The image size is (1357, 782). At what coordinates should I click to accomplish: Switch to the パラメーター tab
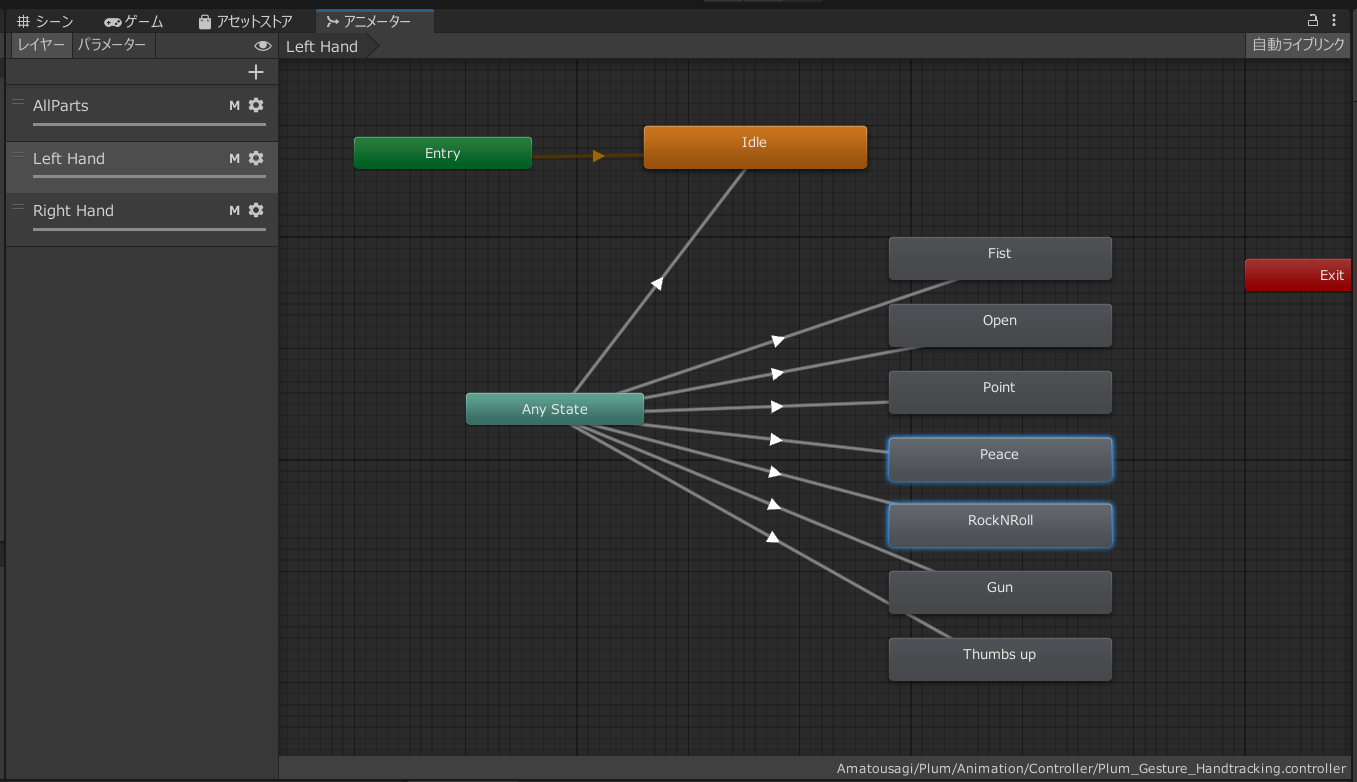(112, 45)
